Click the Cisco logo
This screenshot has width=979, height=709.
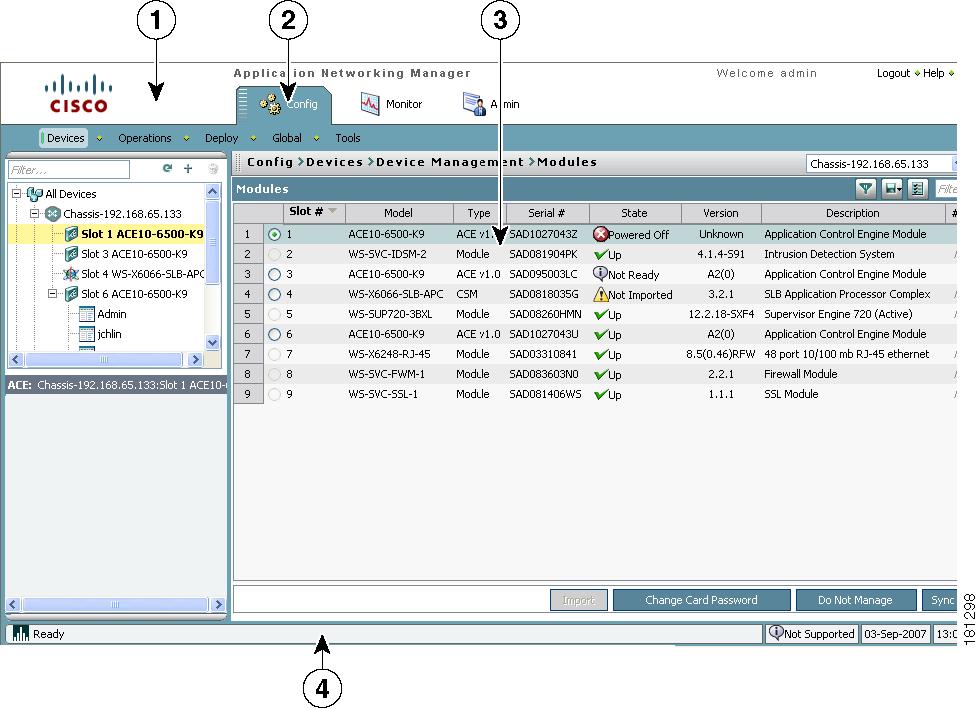click(79, 94)
